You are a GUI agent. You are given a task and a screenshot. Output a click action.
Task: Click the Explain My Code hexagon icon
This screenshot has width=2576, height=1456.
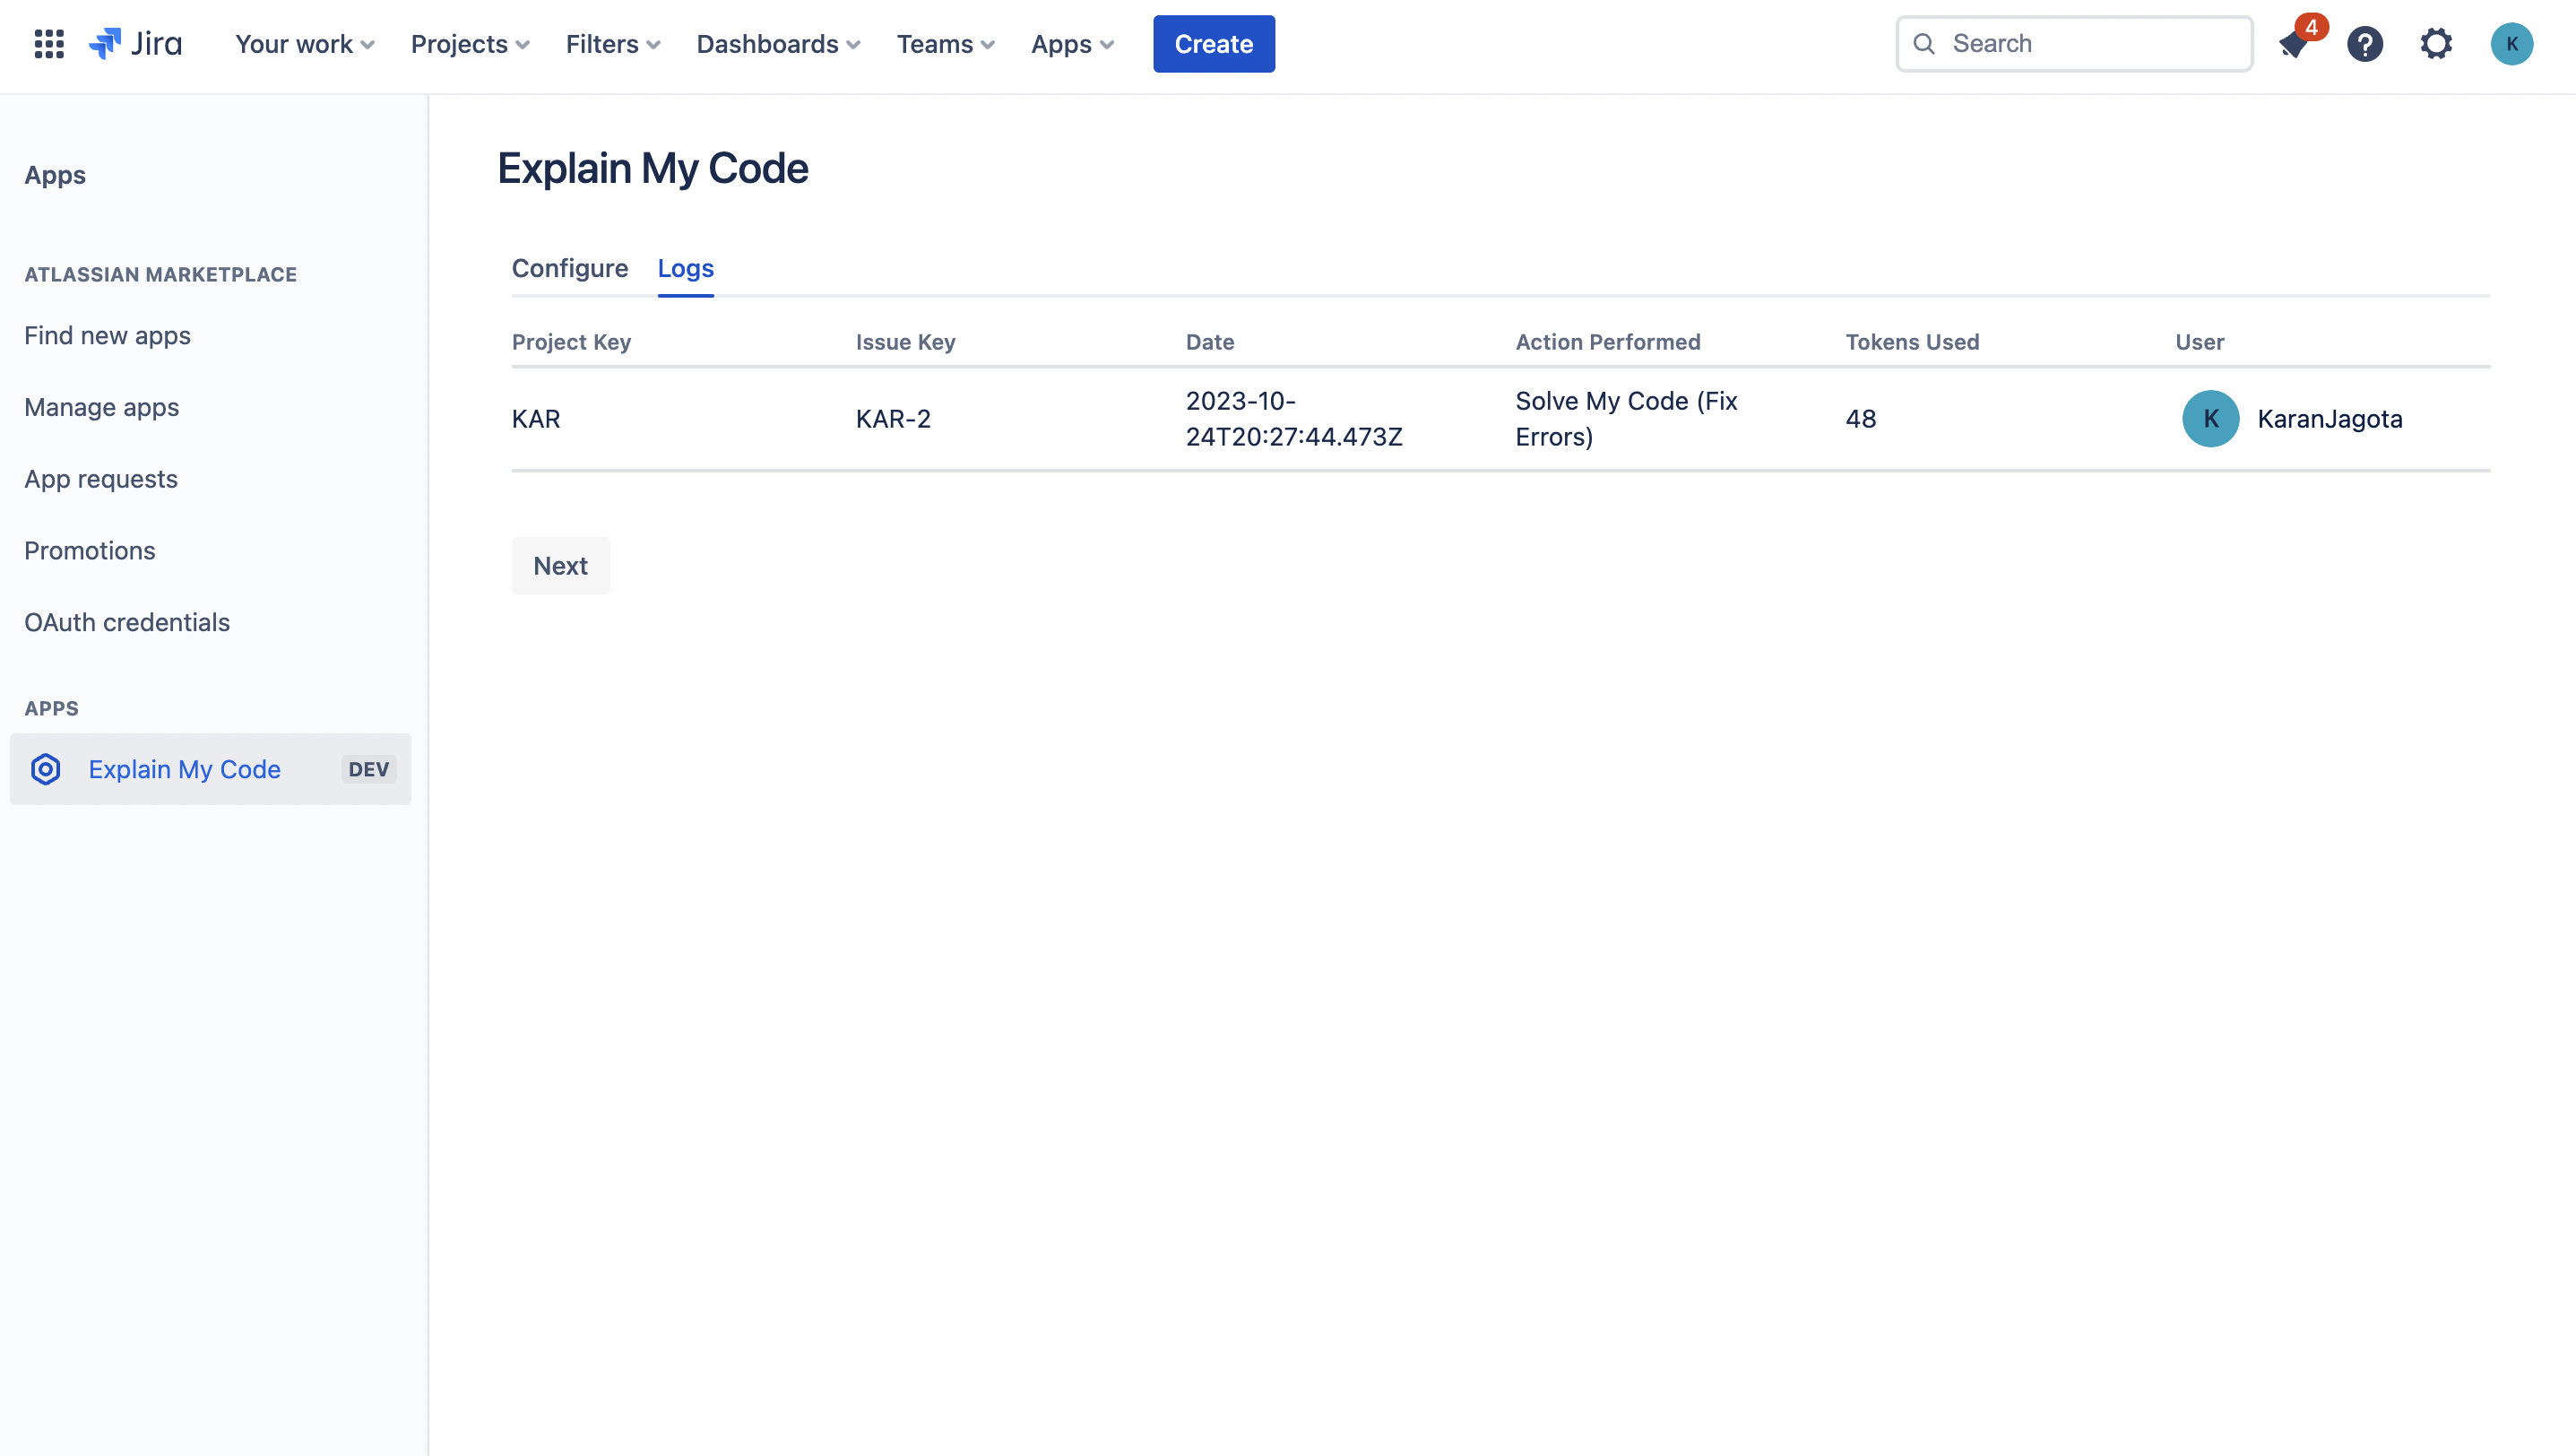(46, 769)
